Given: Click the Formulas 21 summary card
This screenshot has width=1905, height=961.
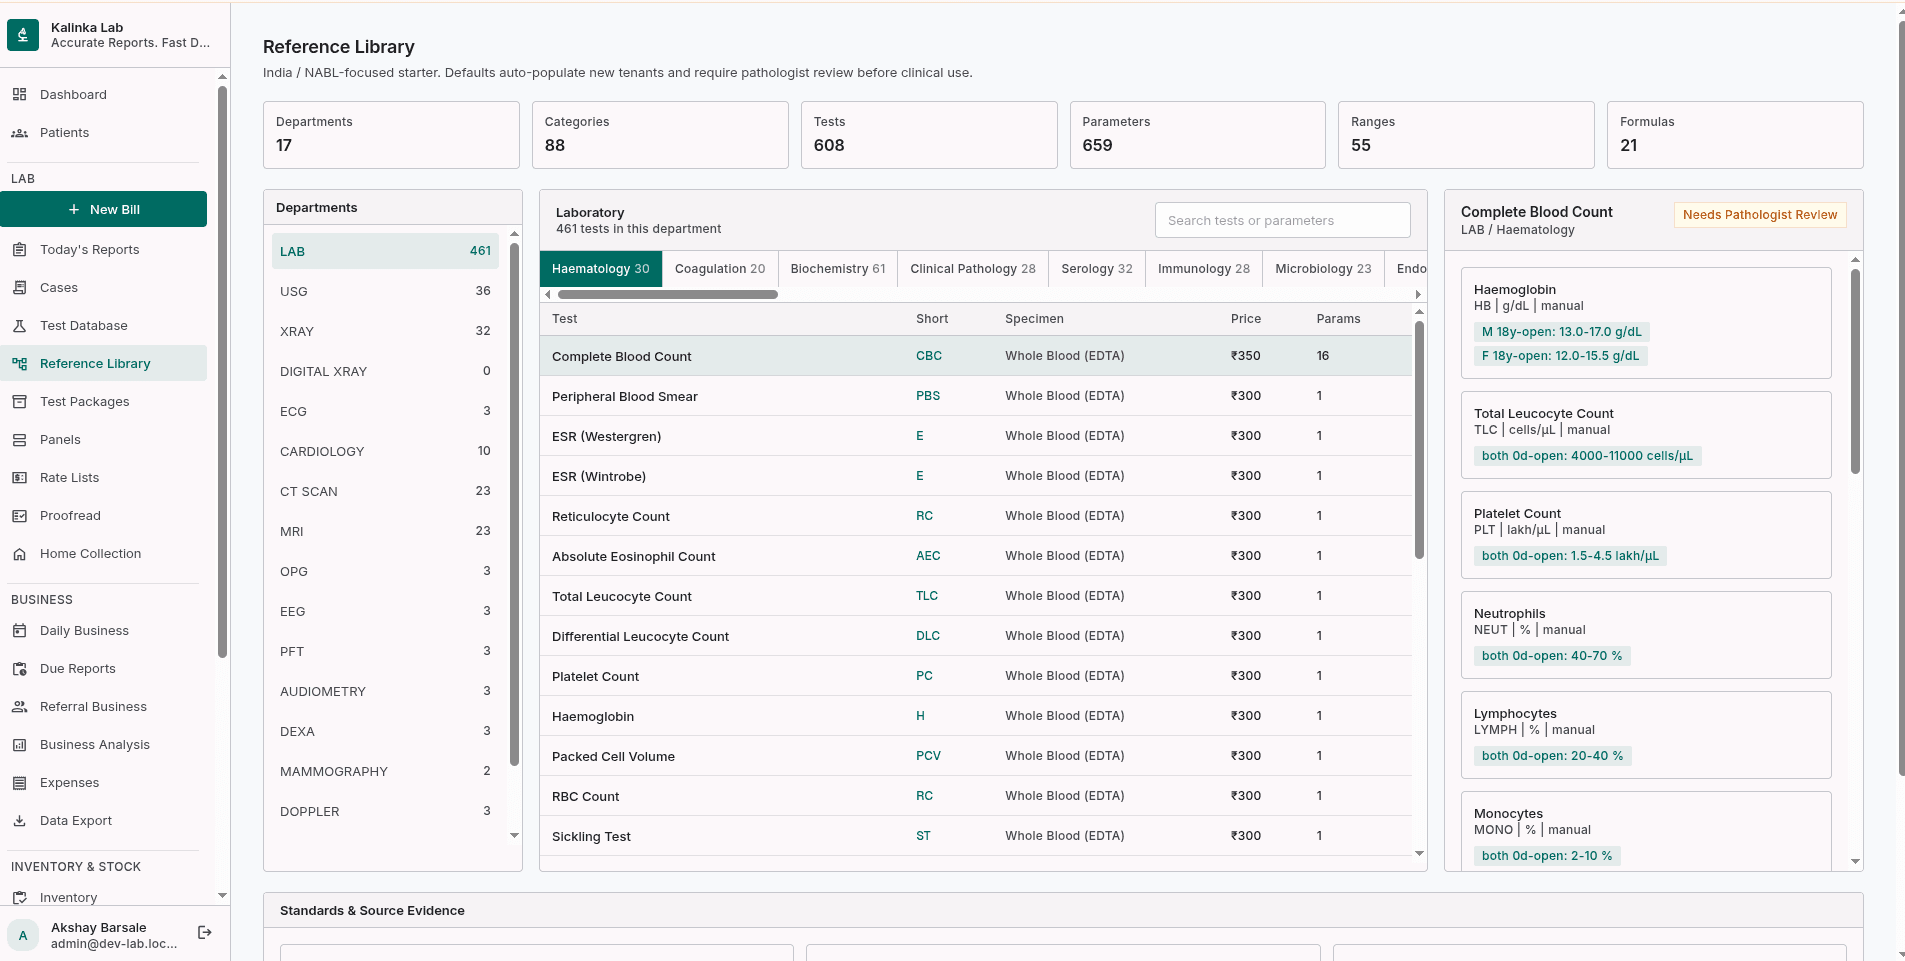Looking at the screenshot, I should point(1735,135).
